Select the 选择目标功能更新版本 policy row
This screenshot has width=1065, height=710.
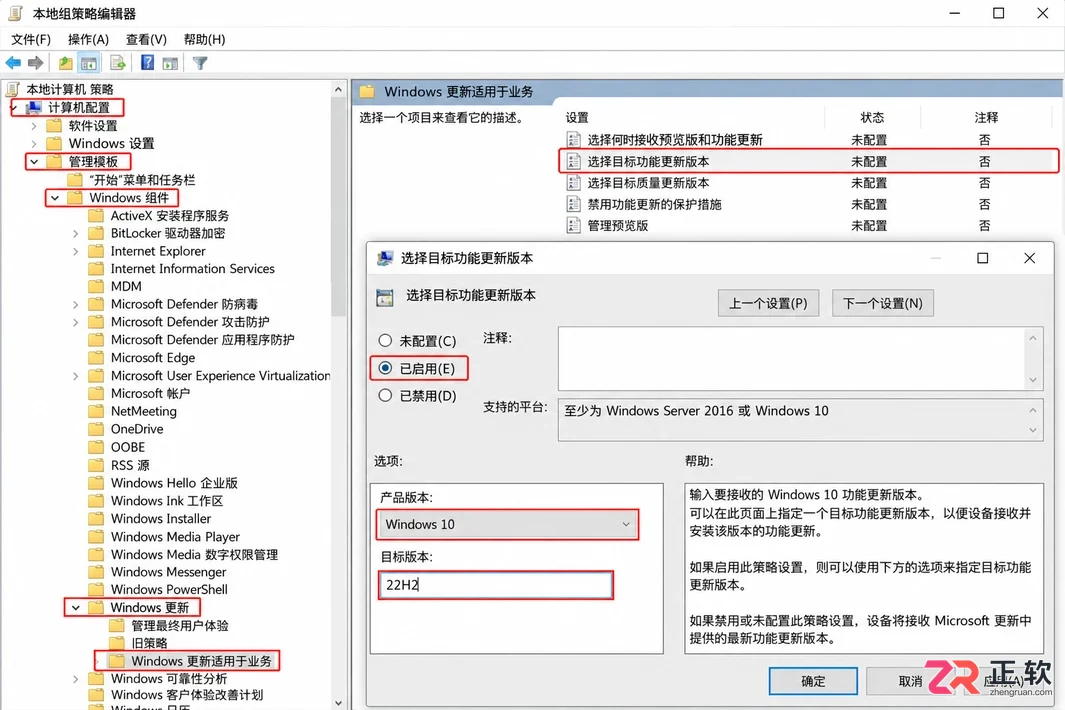808,161
